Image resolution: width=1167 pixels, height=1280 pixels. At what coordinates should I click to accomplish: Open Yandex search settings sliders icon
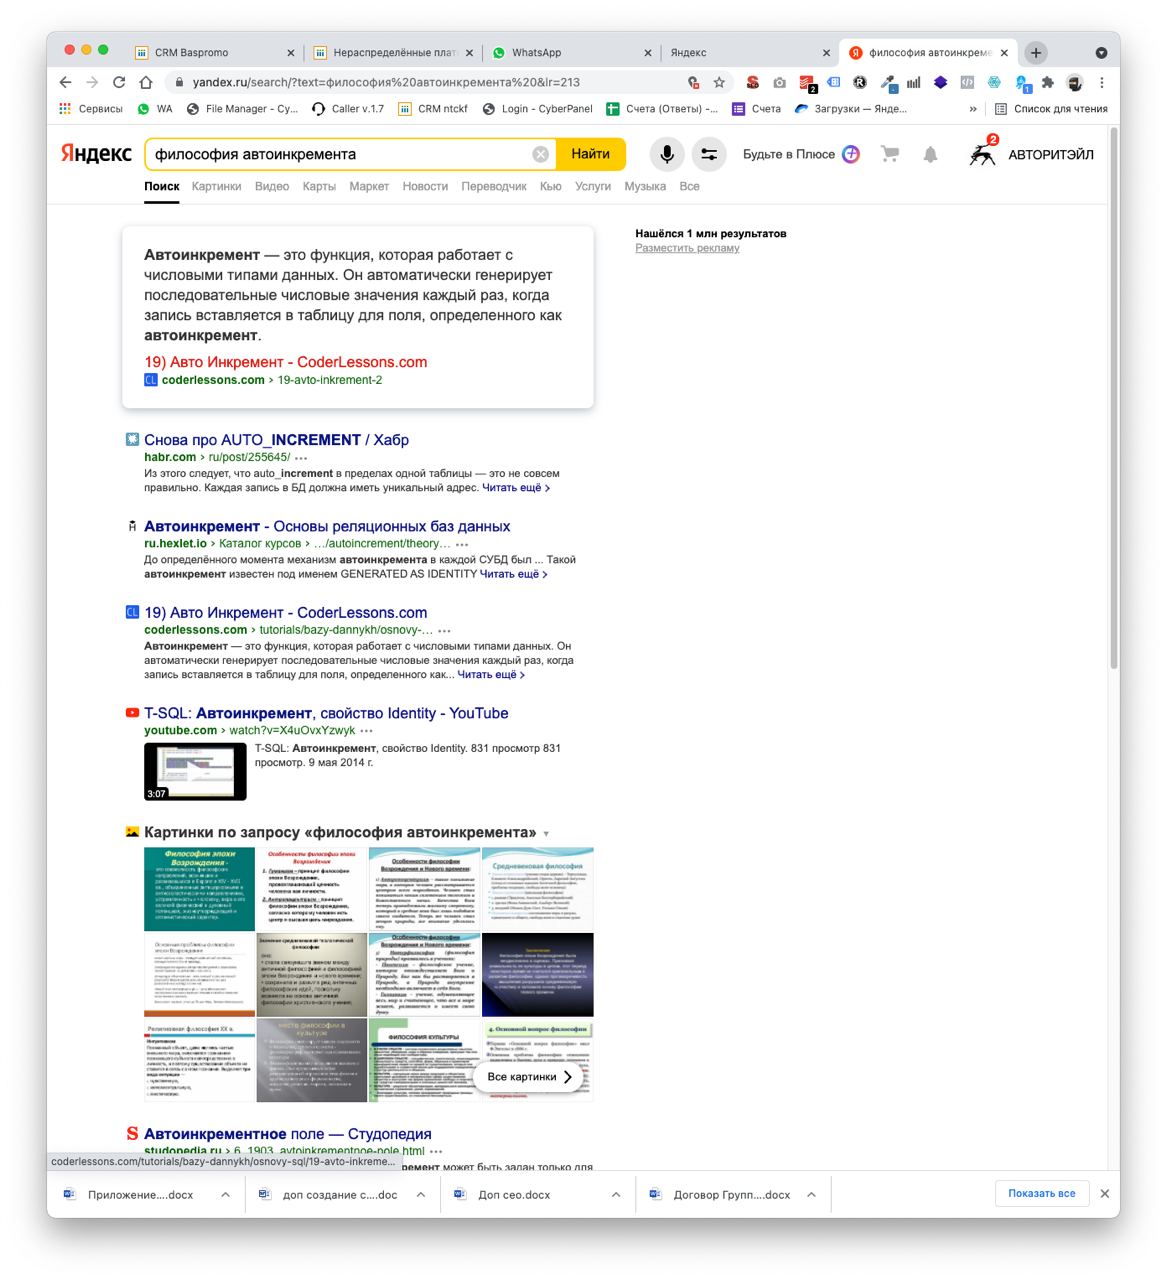(709, 154)
